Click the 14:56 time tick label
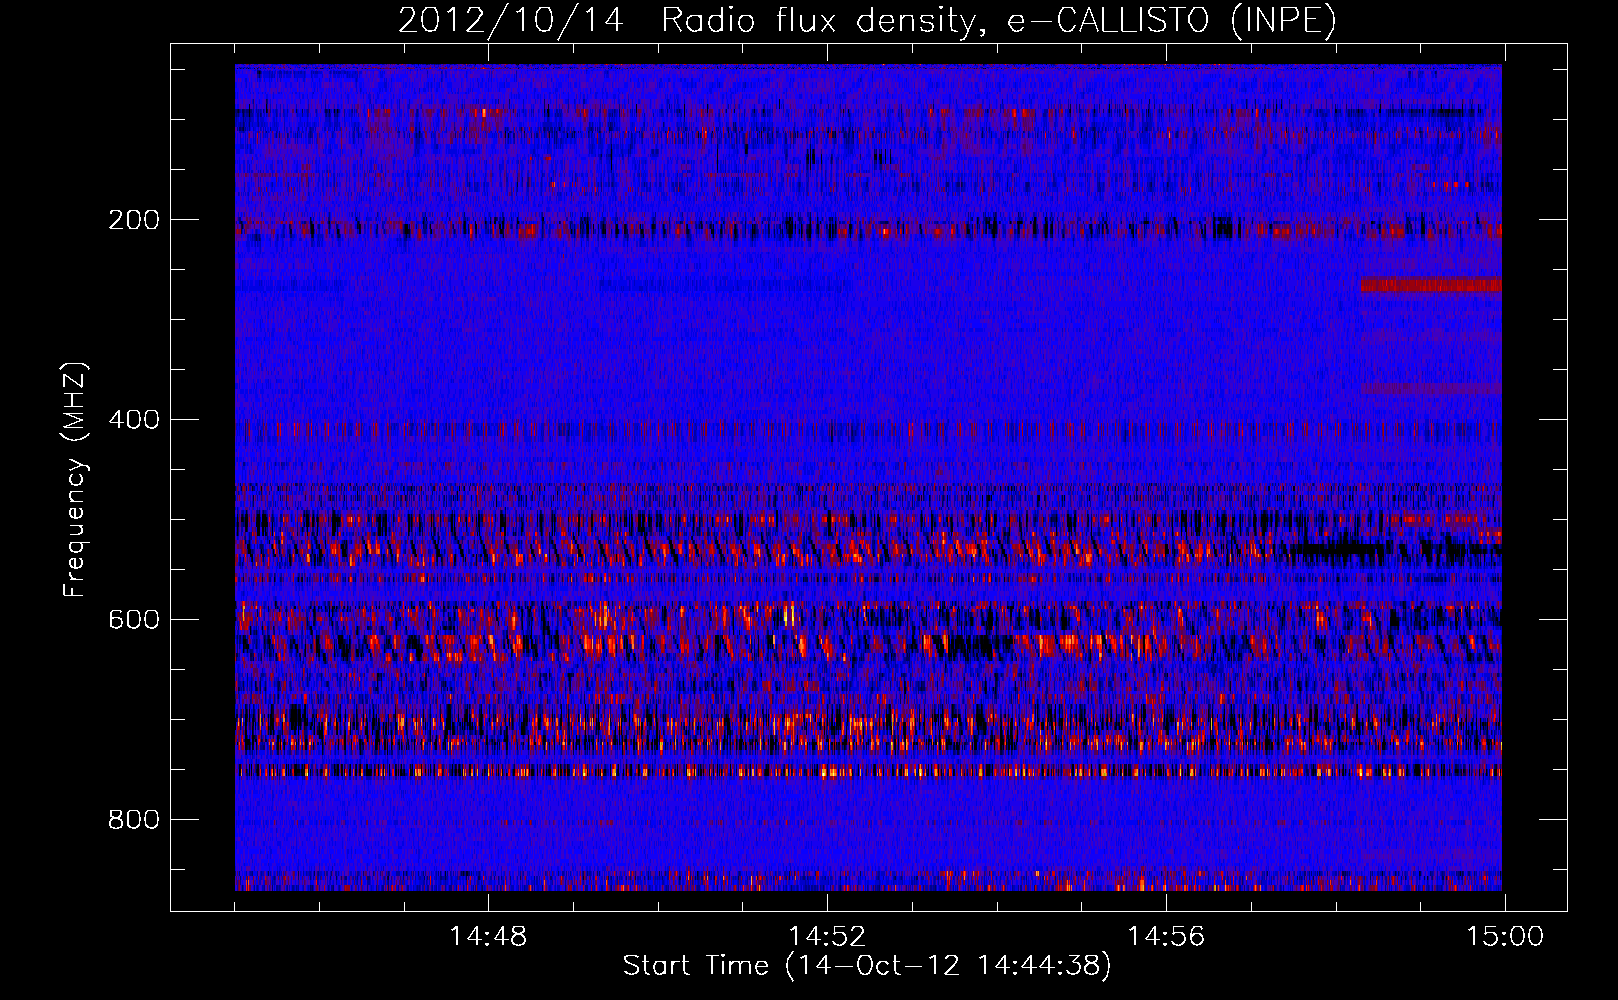Viewport: 1618px width, 1000px height. coord(1166,937)
